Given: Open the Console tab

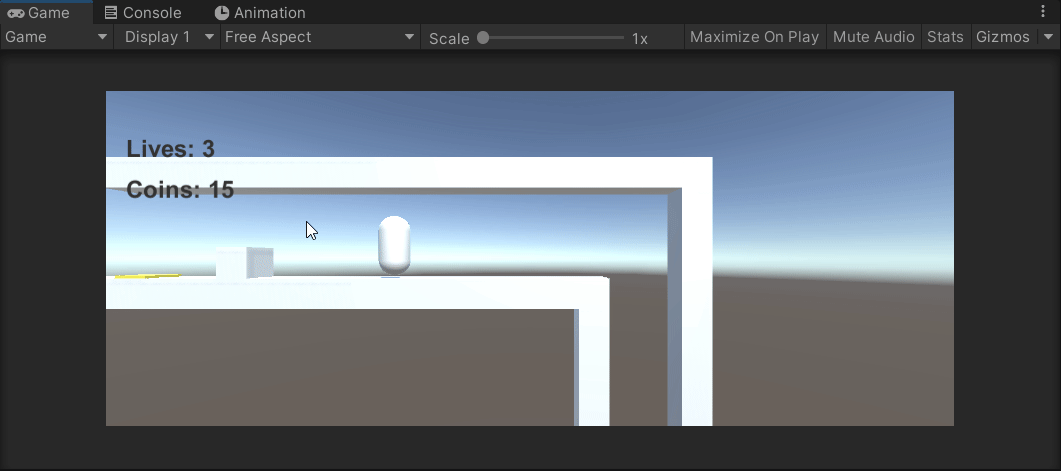Looking at the screenshot, I should click(143, 13).
